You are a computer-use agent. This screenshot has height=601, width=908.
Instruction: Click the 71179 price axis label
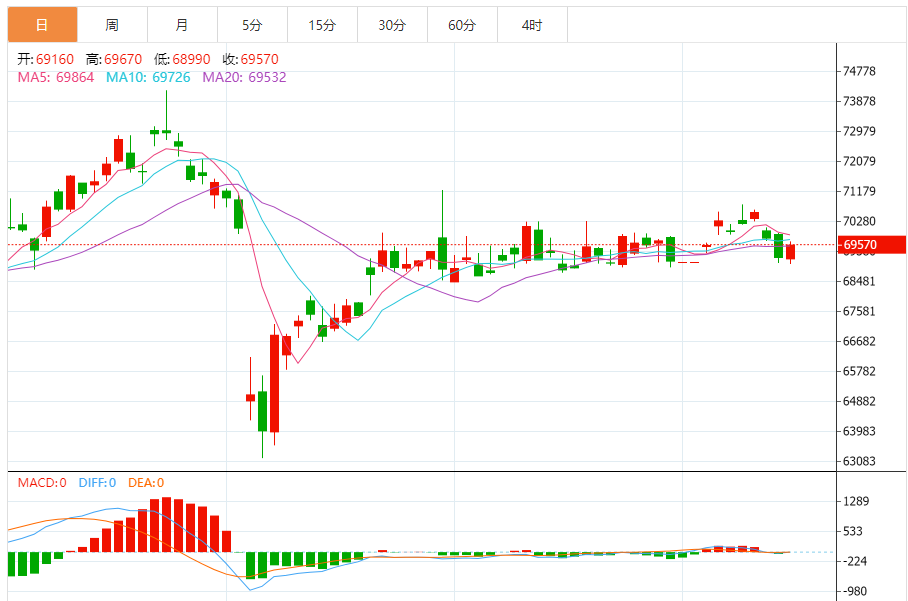pyautogui.click(x=859, y=191)
